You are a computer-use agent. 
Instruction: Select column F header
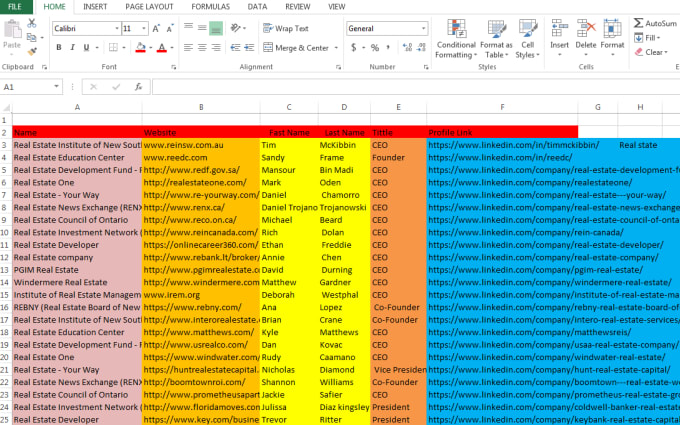[x=502, y=107]
